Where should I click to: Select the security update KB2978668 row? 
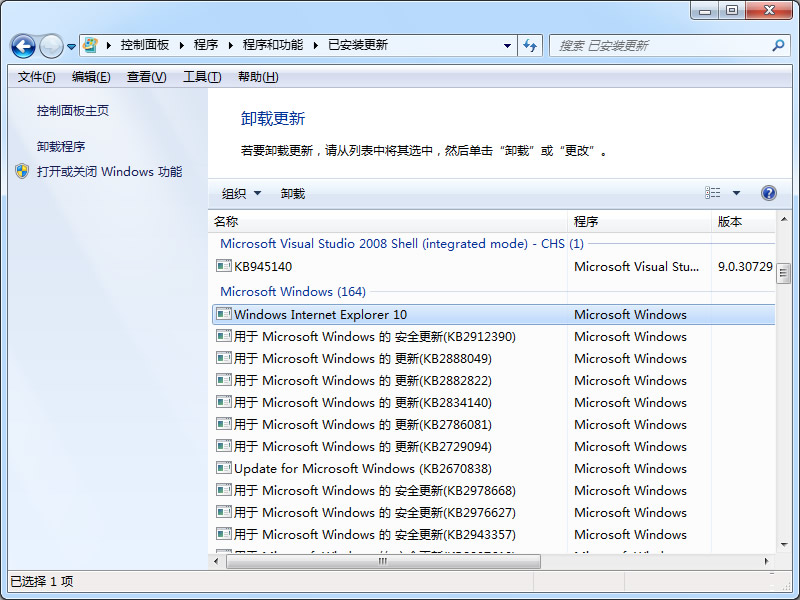click(x=493, y=490)
